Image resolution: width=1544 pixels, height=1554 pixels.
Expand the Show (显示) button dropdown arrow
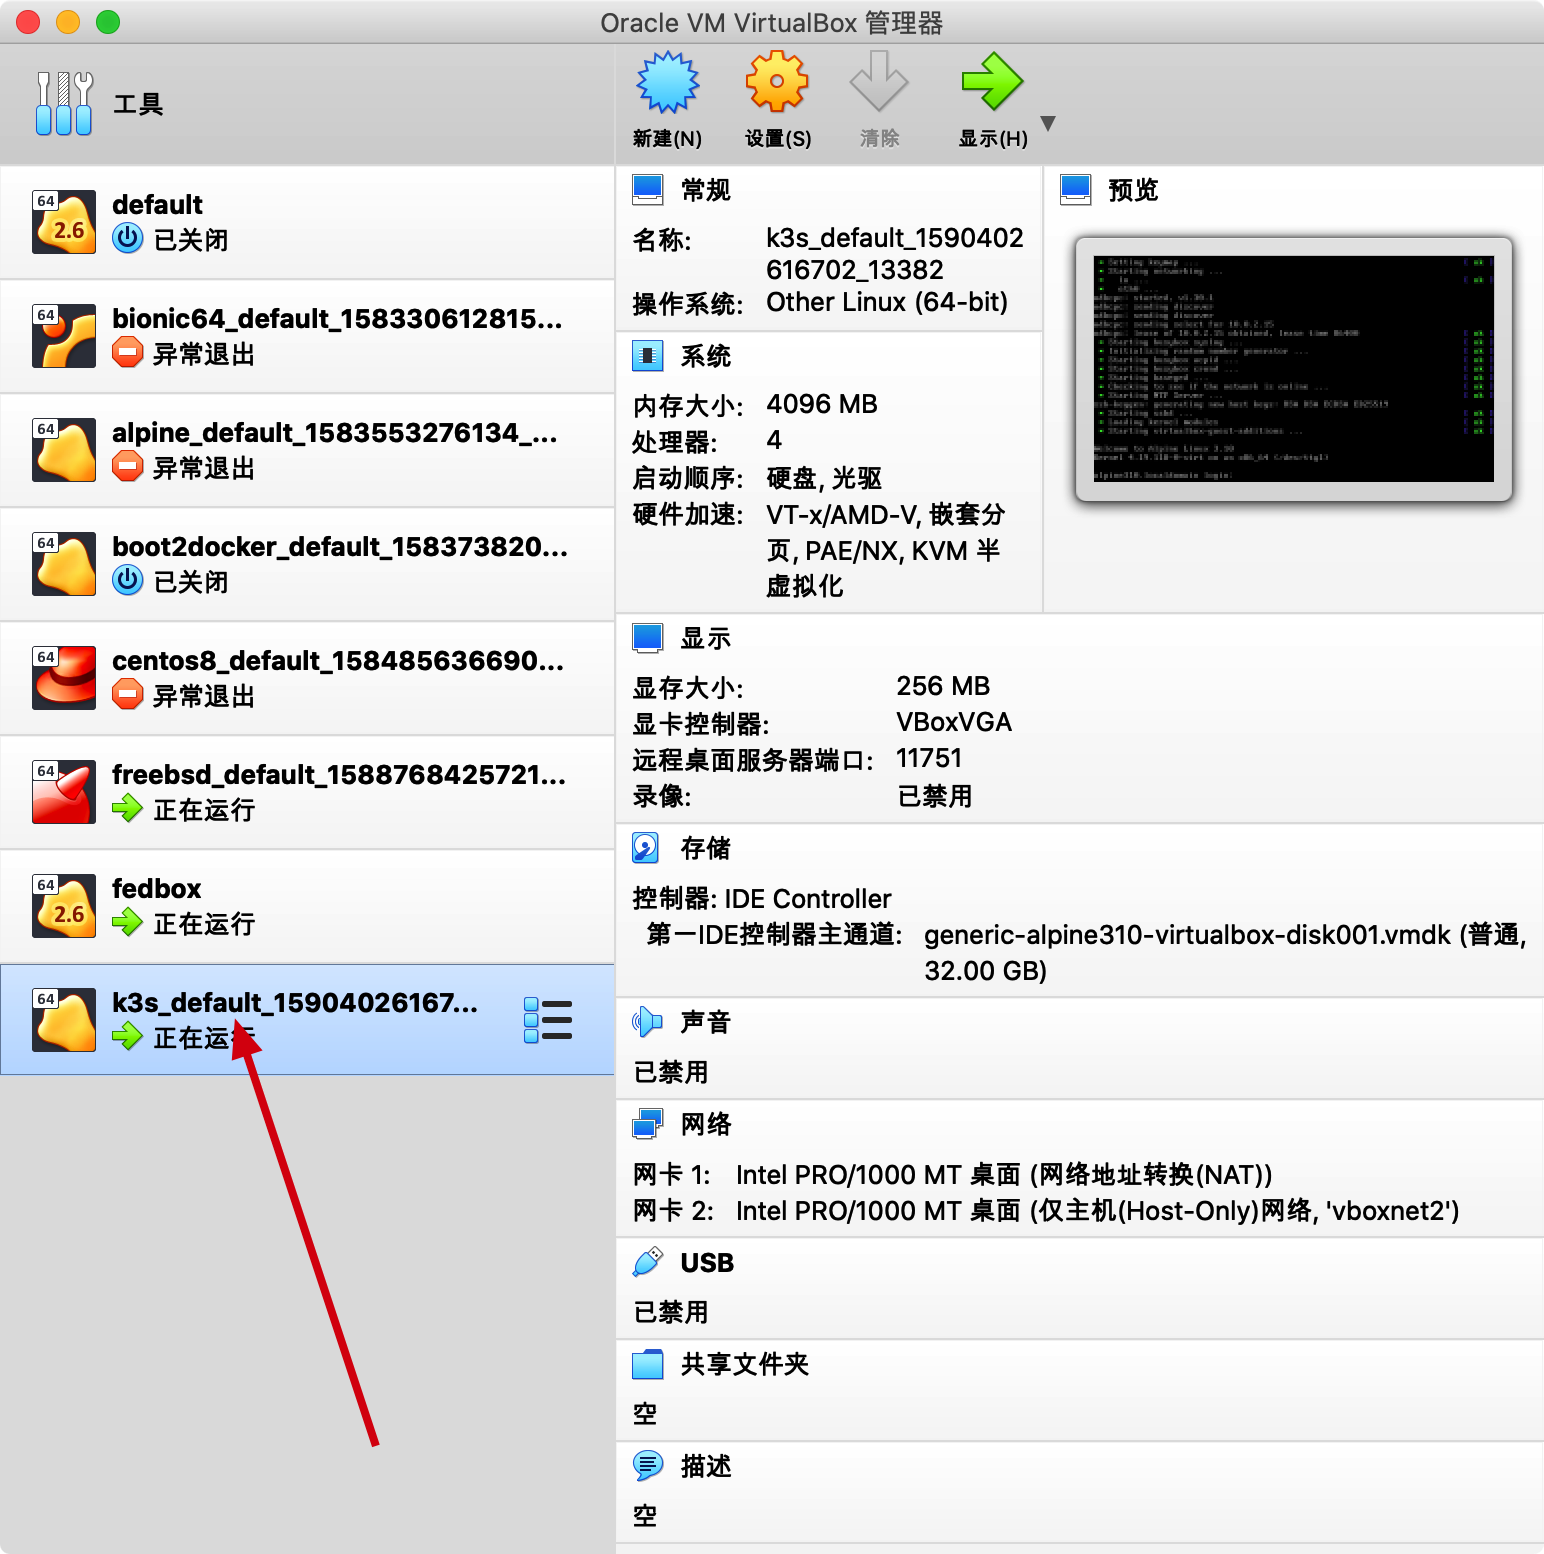pyautogui.click(x=1048, y=124)
